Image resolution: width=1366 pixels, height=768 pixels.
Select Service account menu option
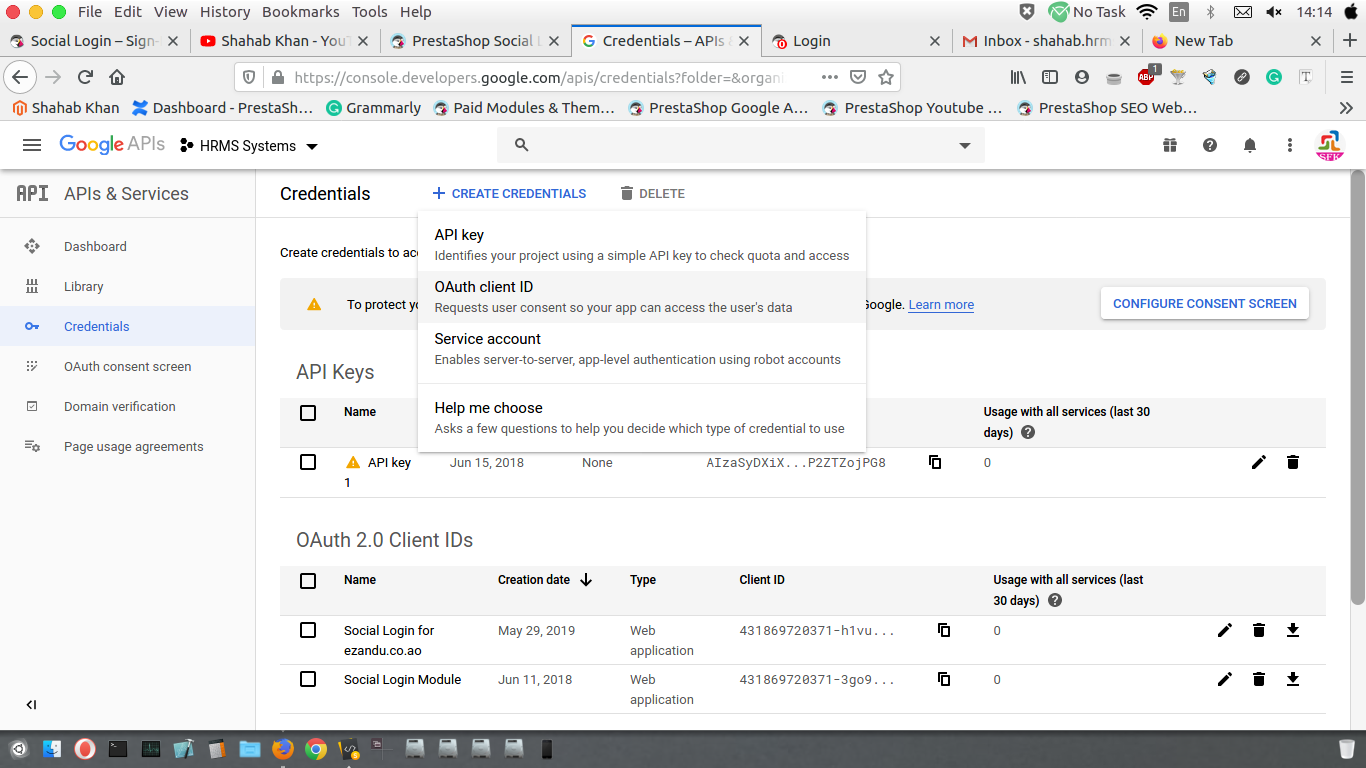pos(641,349)
